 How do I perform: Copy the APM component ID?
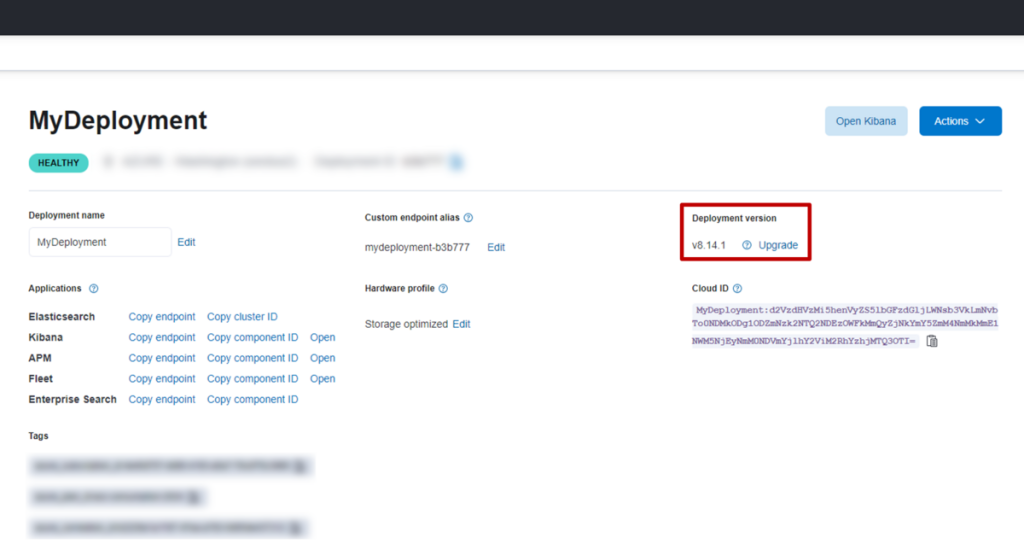pyautogui.click(x=252, y=358)
